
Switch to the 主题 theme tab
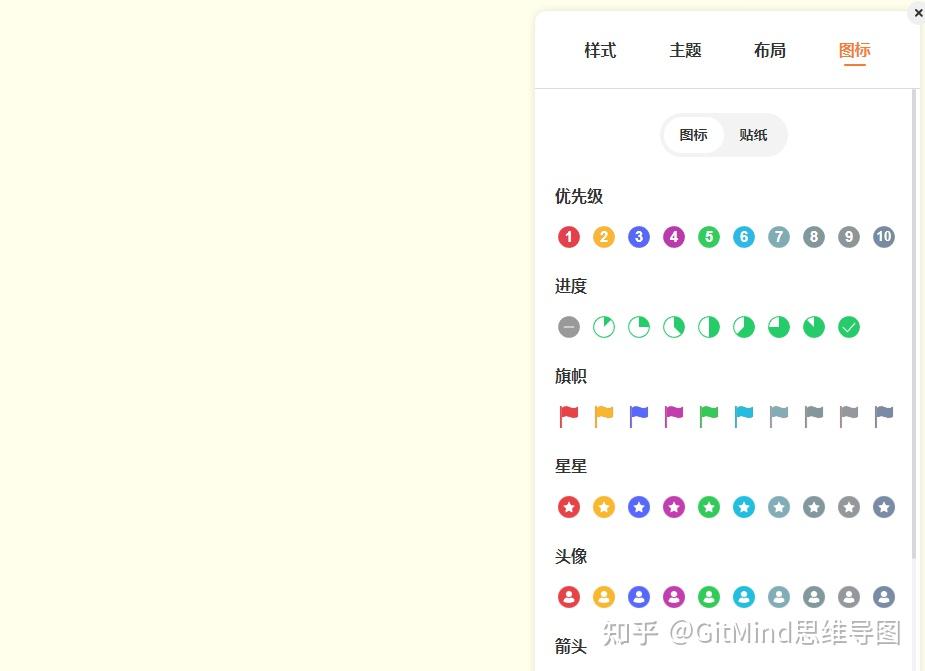tap(685, 51)
